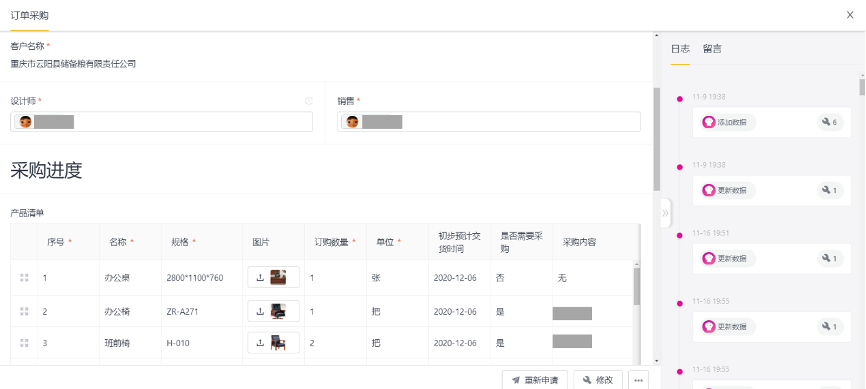The width and height of the screenshot is (866, 389).
Task: Click the 设计师 person input field
Action: [161, 122]
